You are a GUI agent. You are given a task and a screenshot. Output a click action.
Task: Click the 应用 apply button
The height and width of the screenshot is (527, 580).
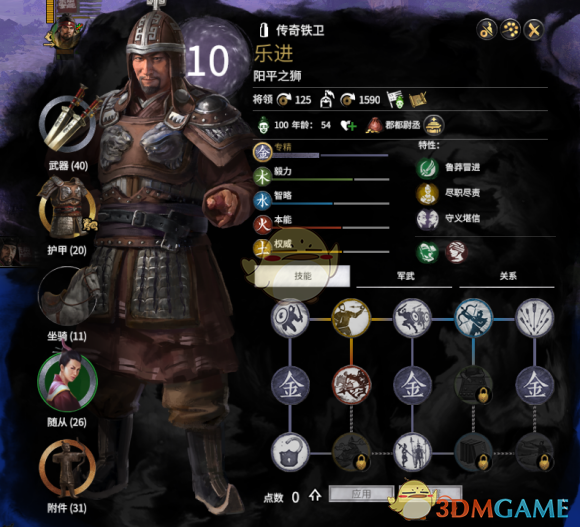[361, 494]
